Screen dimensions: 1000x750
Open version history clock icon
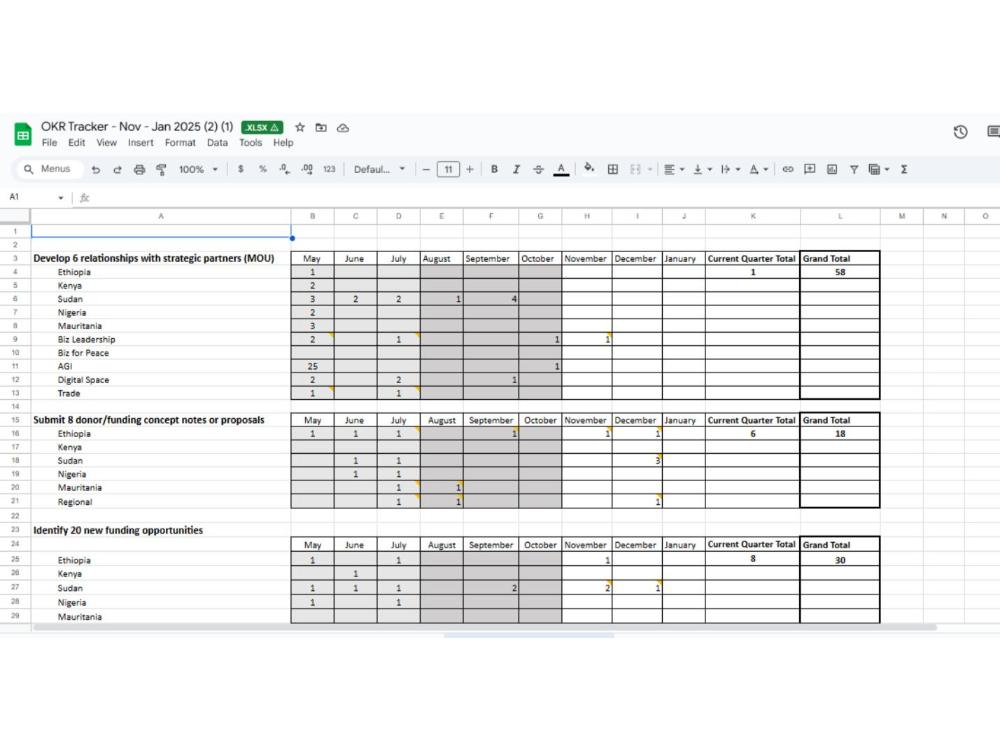(x=960, y=132)
